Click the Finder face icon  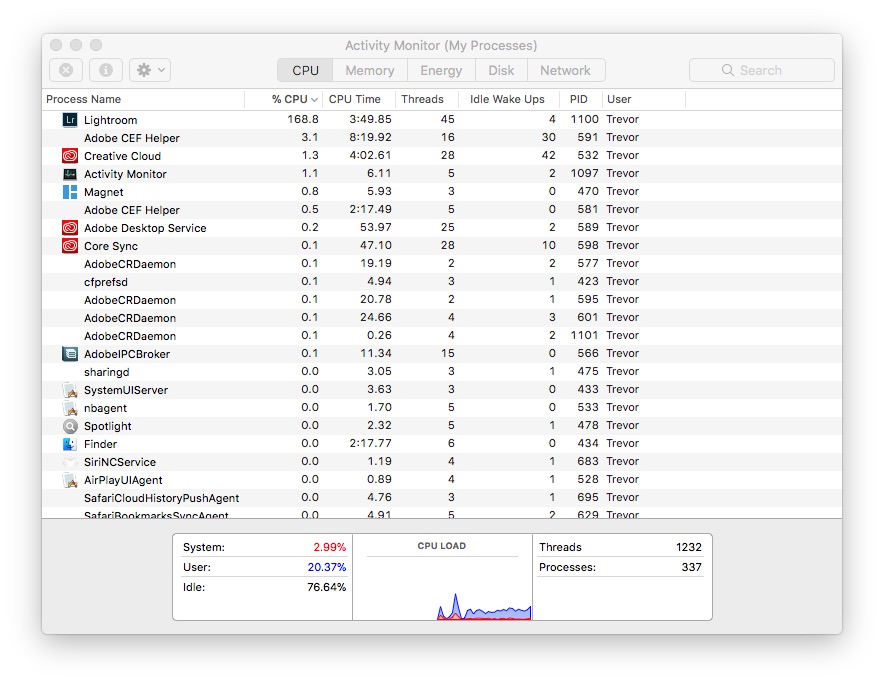coord(70,444)
